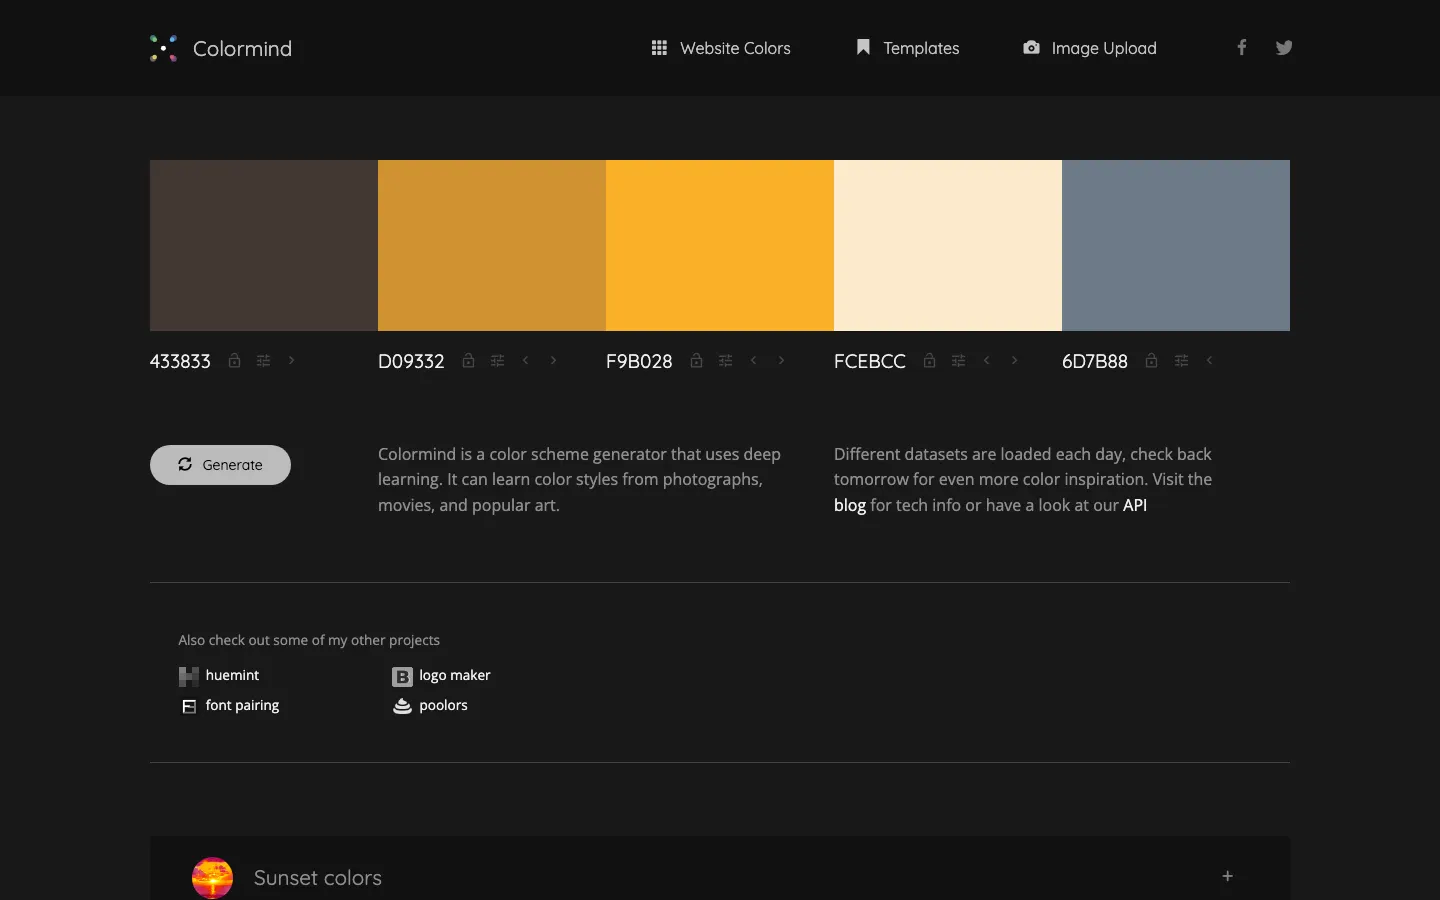This screenshot has height=900, width=1440.
Task: Expand the Sunset colors section
Action: pos(1227,876)
